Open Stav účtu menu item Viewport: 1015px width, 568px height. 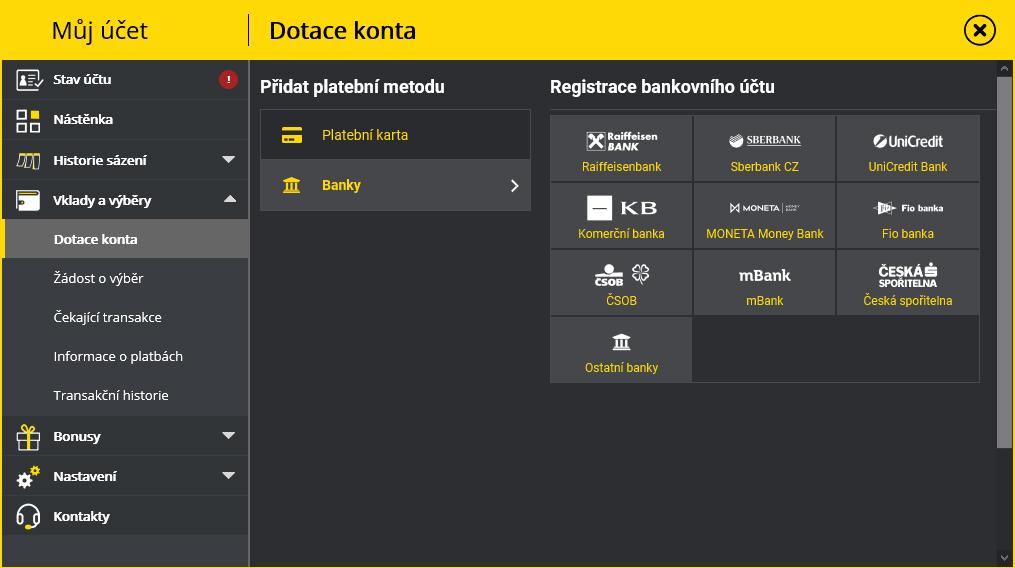126,80
